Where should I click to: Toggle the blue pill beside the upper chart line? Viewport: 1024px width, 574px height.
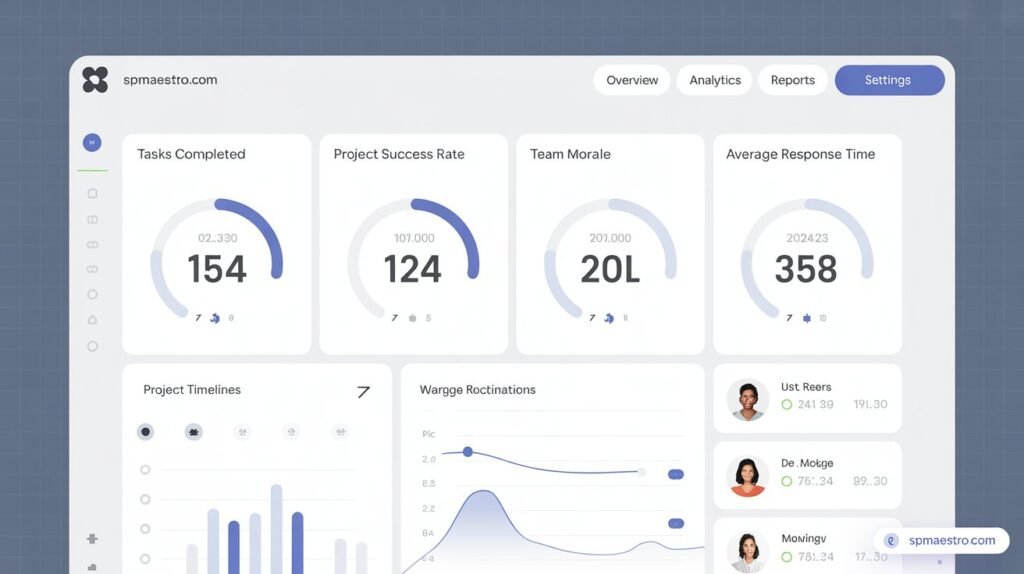[676, 474]
